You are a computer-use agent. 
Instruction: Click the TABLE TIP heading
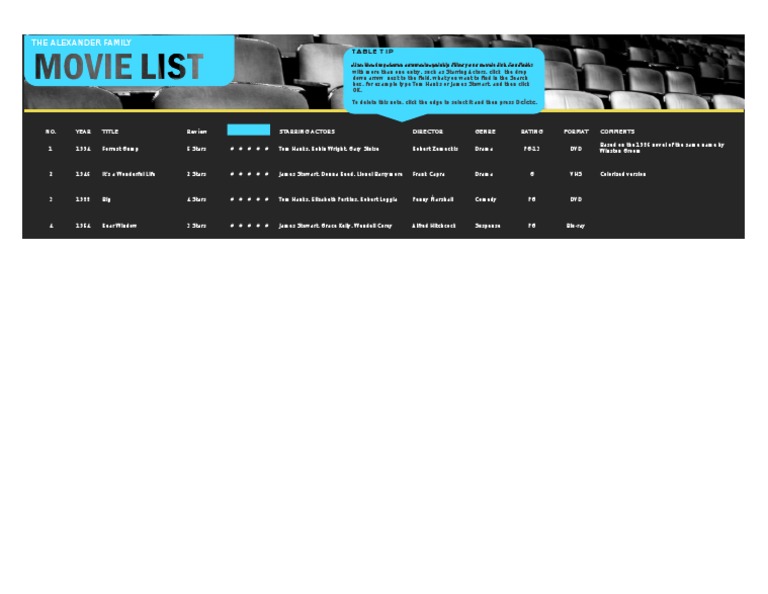point(372,51)
